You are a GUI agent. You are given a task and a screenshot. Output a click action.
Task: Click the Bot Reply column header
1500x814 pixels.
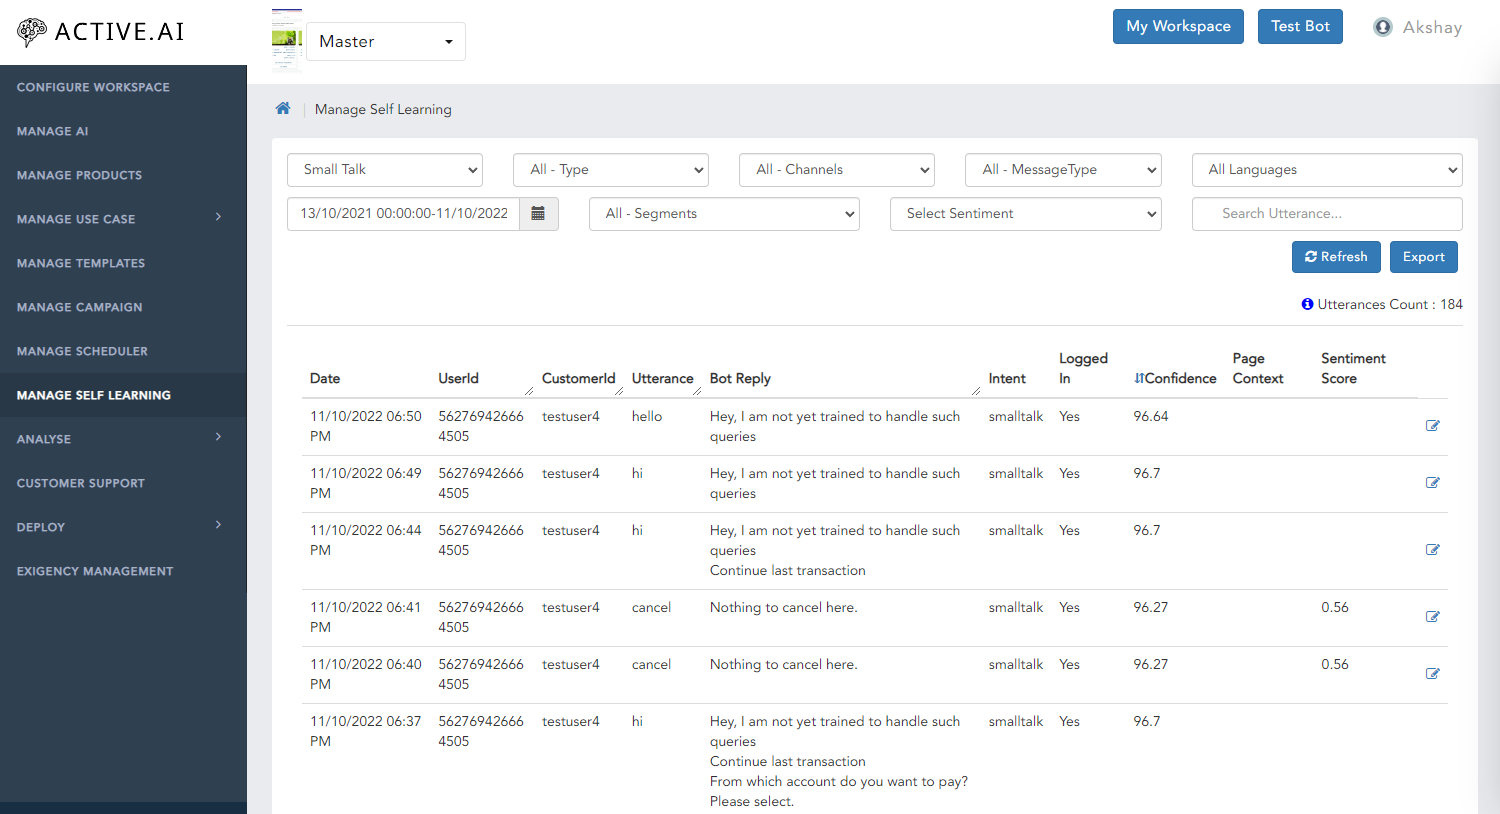pyautogui.click(x=740, y=378)
